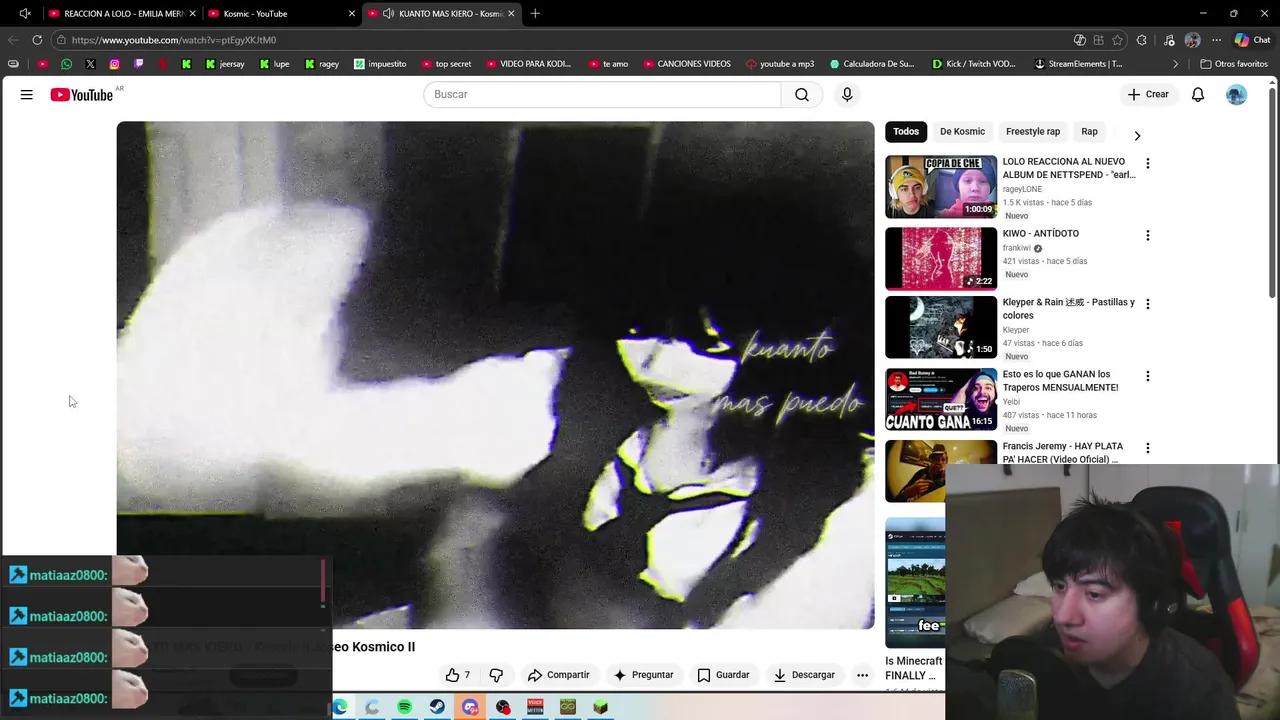Click the browser address bar URL
The width and height of the screenshot is (1280, 720).
(x=174, y=40)
